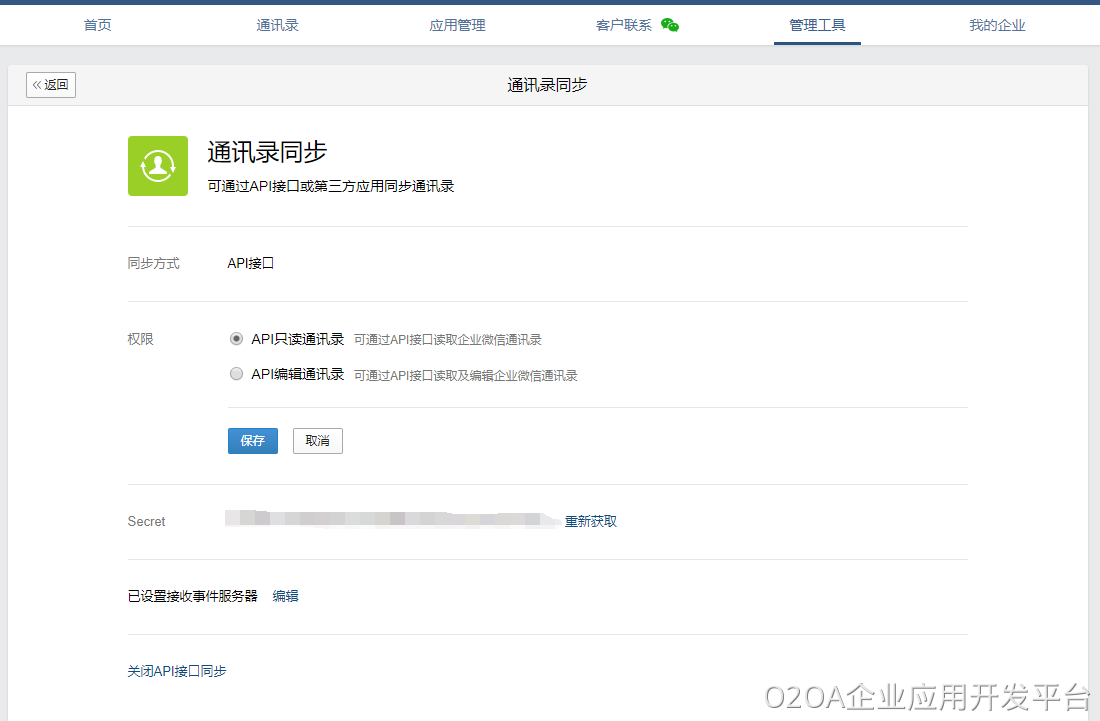The width and height of the screenshot is (1100, 721).
Task: Select the API编辑通讯录 radio button
Action: click(x=236, y=374)
